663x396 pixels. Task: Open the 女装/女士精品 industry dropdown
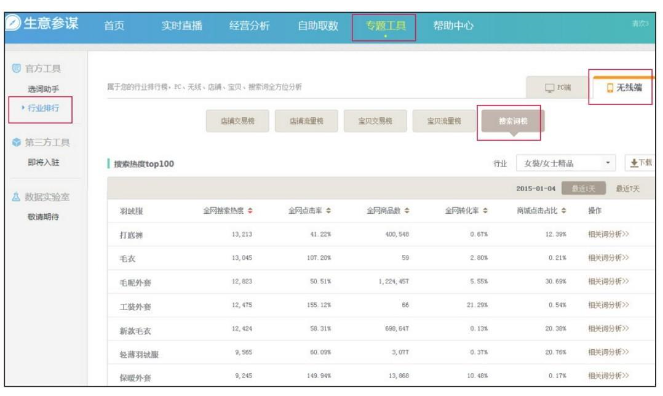[x=566, y=163]
